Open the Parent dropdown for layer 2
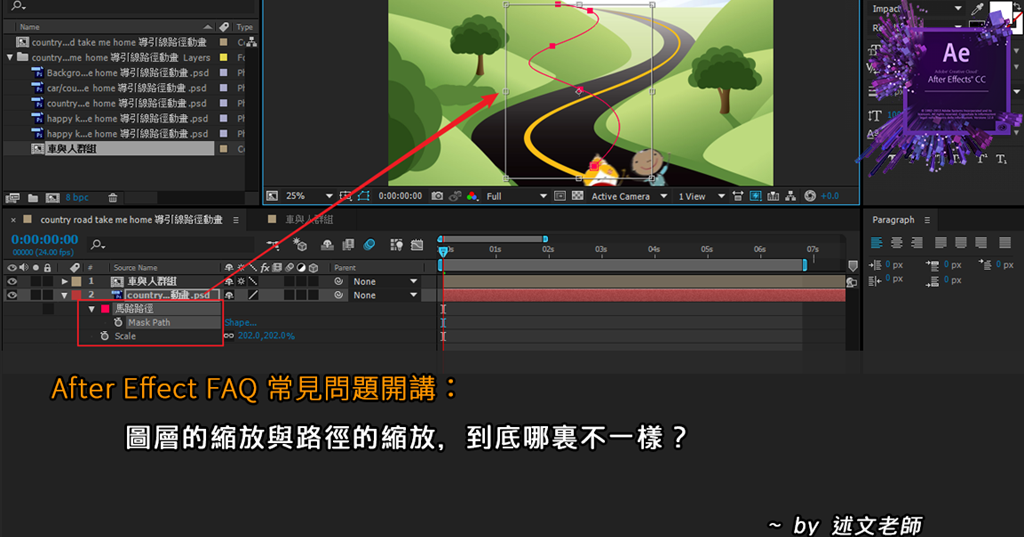1024x537 pixels. pos(384,295)
